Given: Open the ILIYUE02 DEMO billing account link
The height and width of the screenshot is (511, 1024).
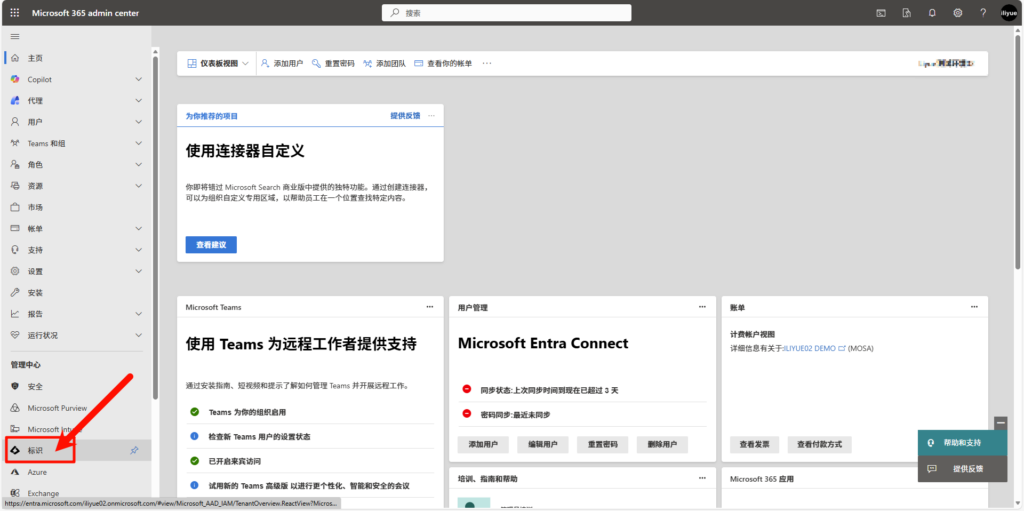Looking at the screenshot, I should tap(813, 348).
